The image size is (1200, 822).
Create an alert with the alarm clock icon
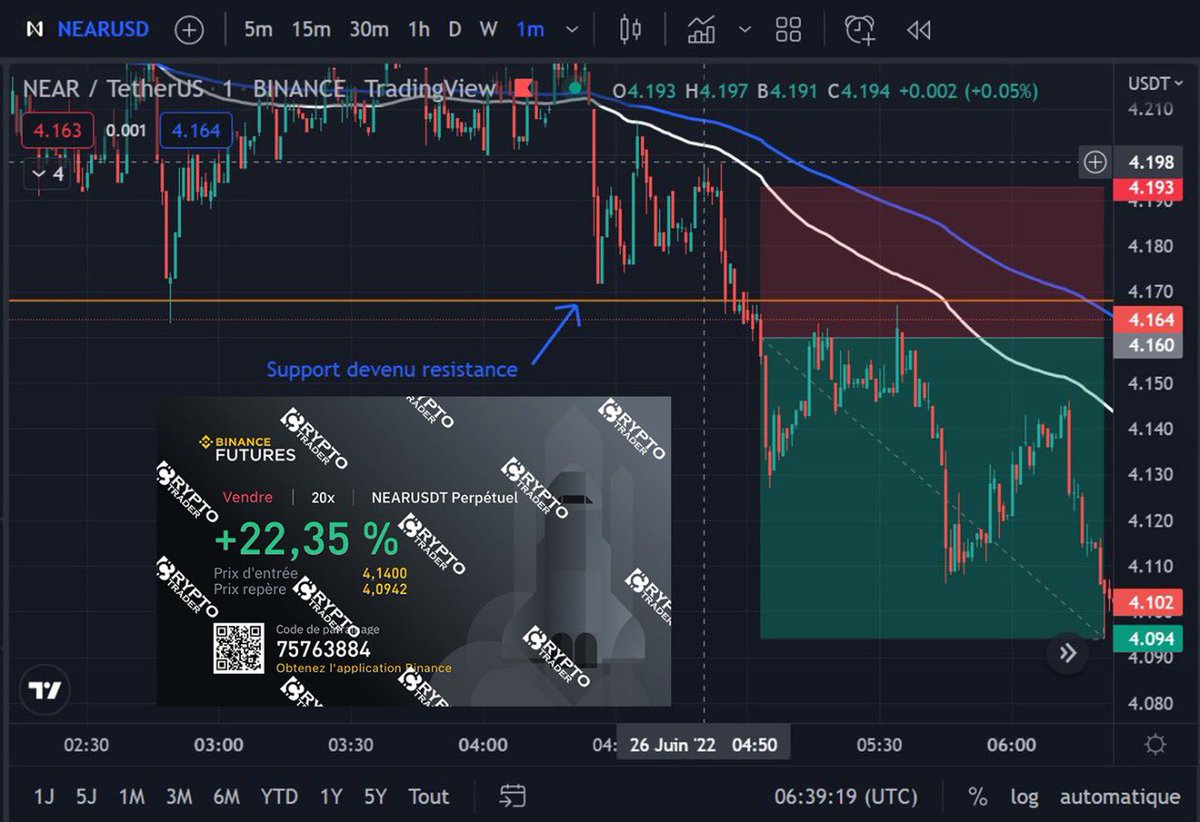pyautogui.click(x=860, y=30)
